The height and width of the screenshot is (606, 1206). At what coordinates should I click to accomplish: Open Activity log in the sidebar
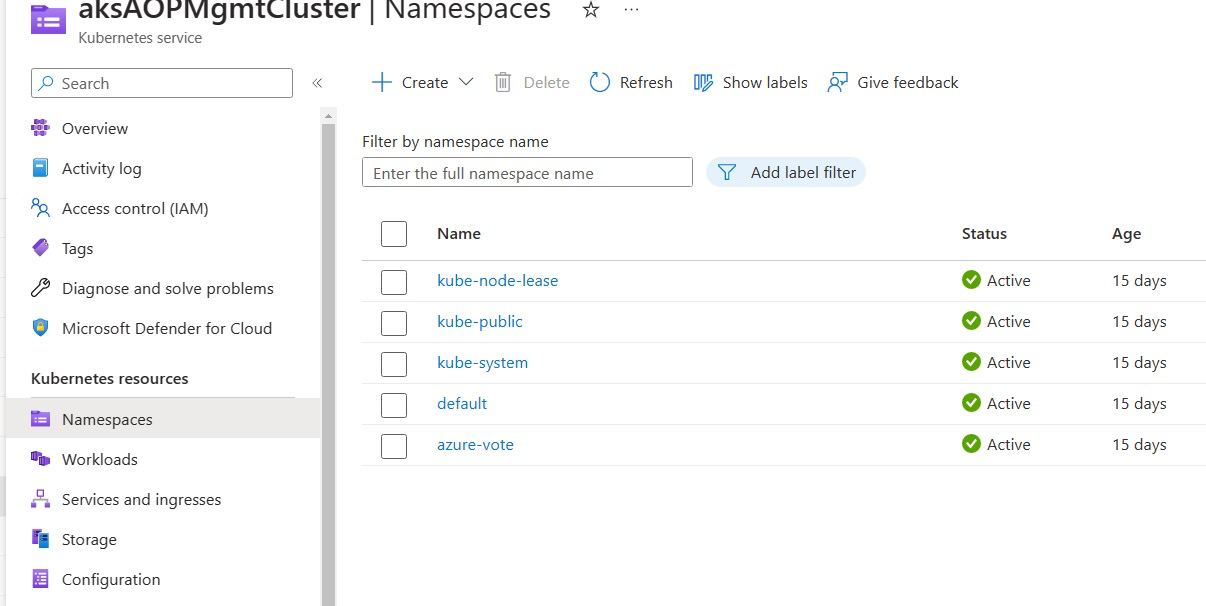(102, 168)
